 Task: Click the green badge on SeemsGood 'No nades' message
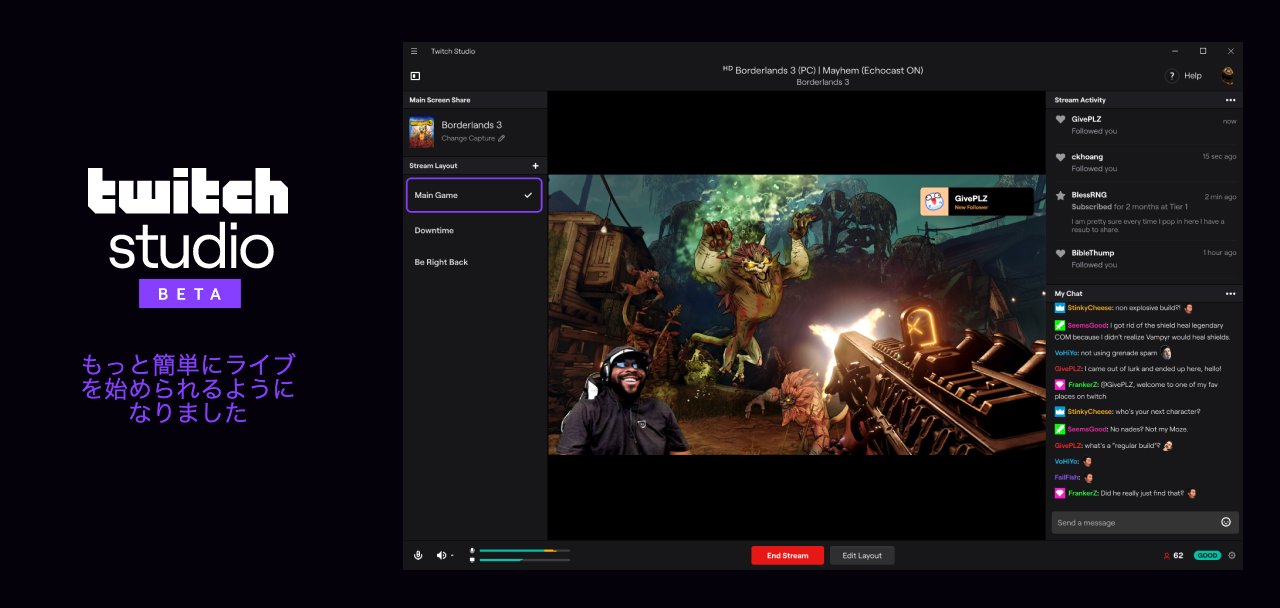[x=1060, y=429]
